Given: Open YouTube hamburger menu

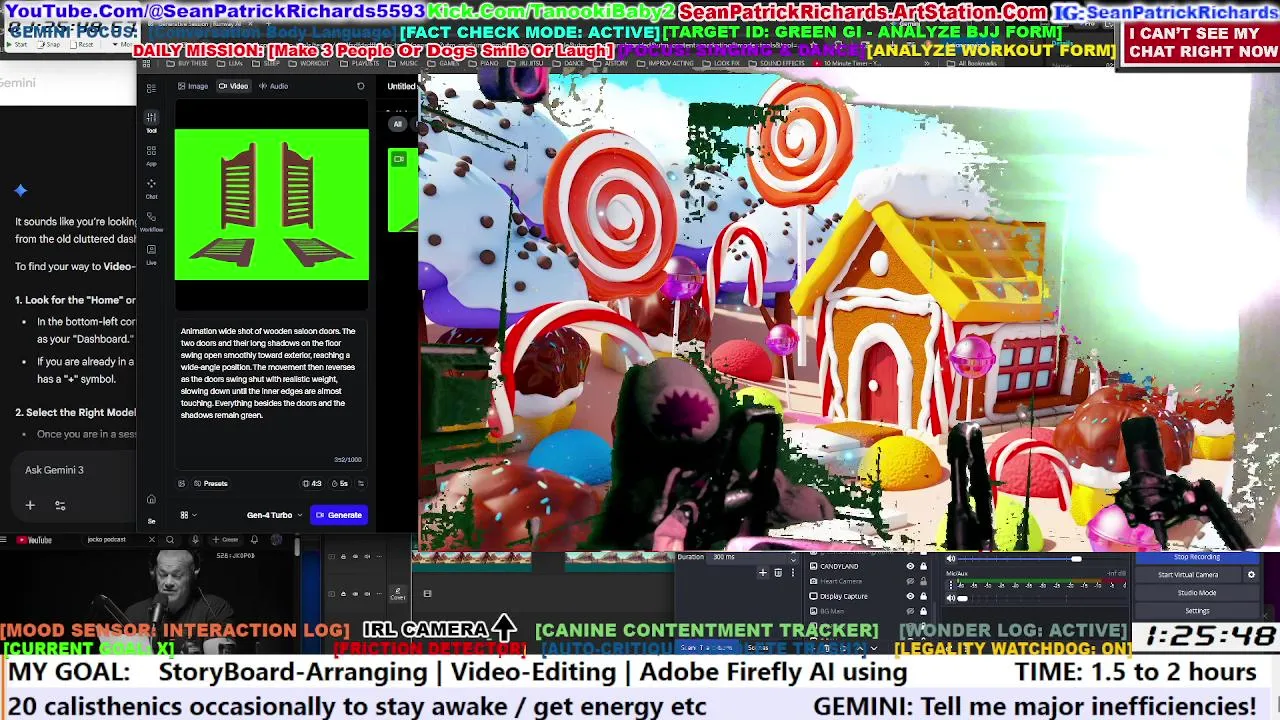Looking at the screenshot, I should tap(3, 540).
